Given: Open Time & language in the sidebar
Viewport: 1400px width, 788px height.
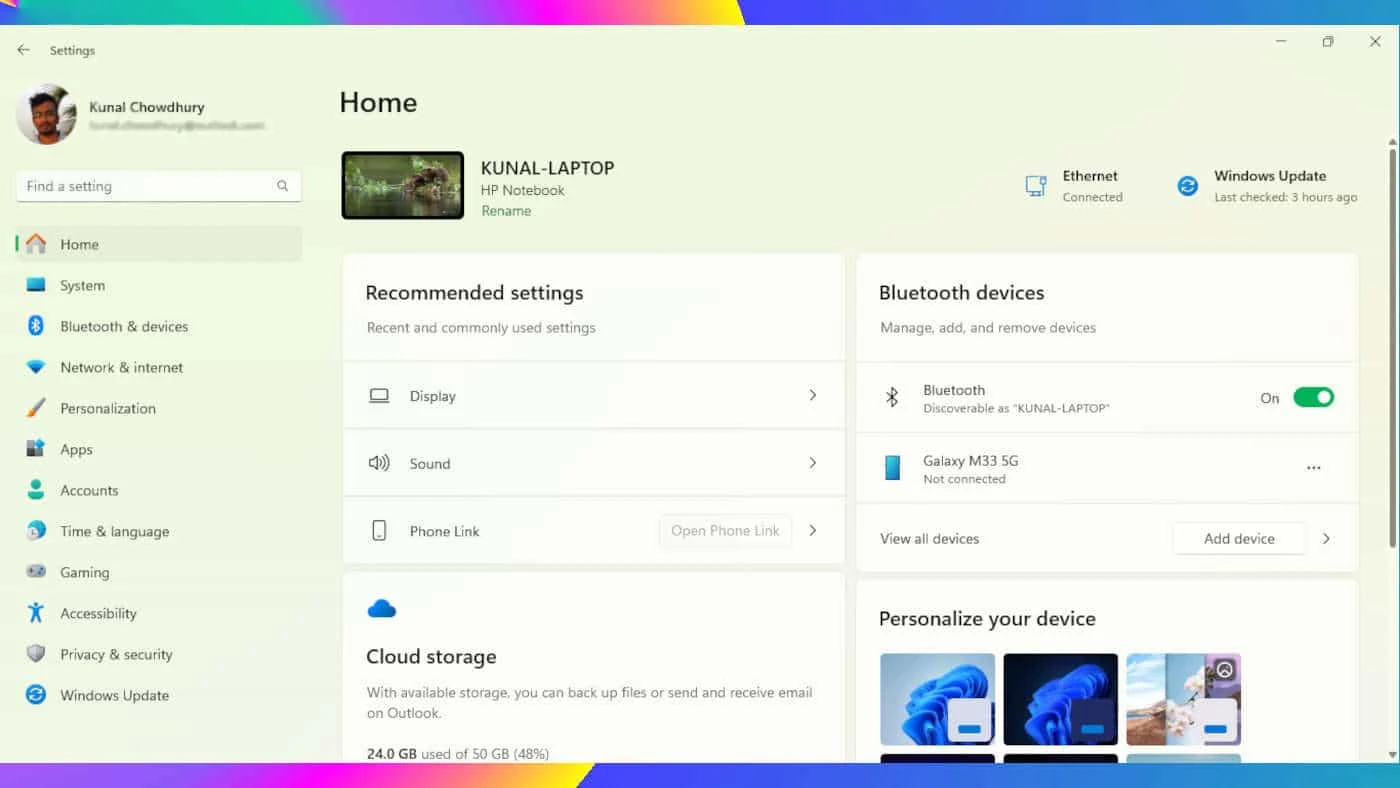Looking at the screenshot, I should click(159, 531).
